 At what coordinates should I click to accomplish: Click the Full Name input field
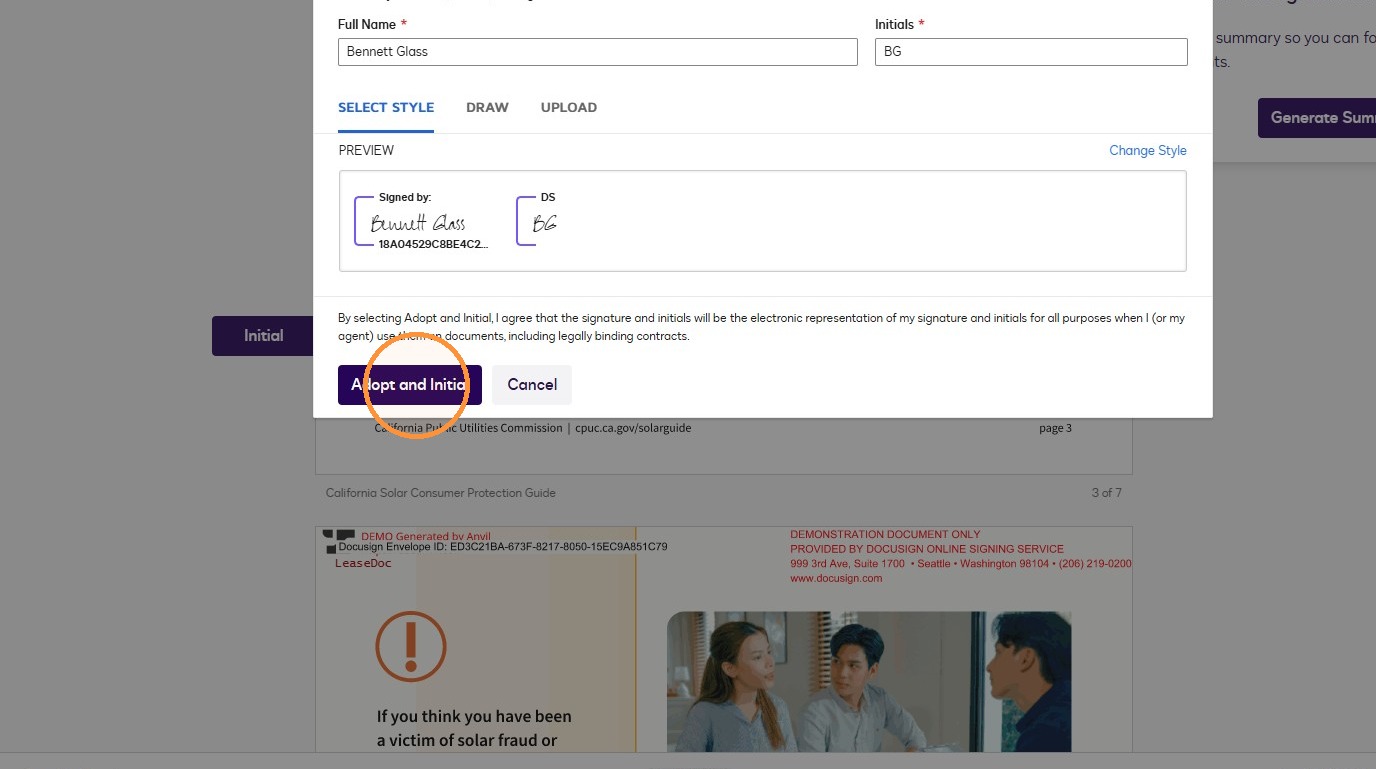click(x=597, y=52)
